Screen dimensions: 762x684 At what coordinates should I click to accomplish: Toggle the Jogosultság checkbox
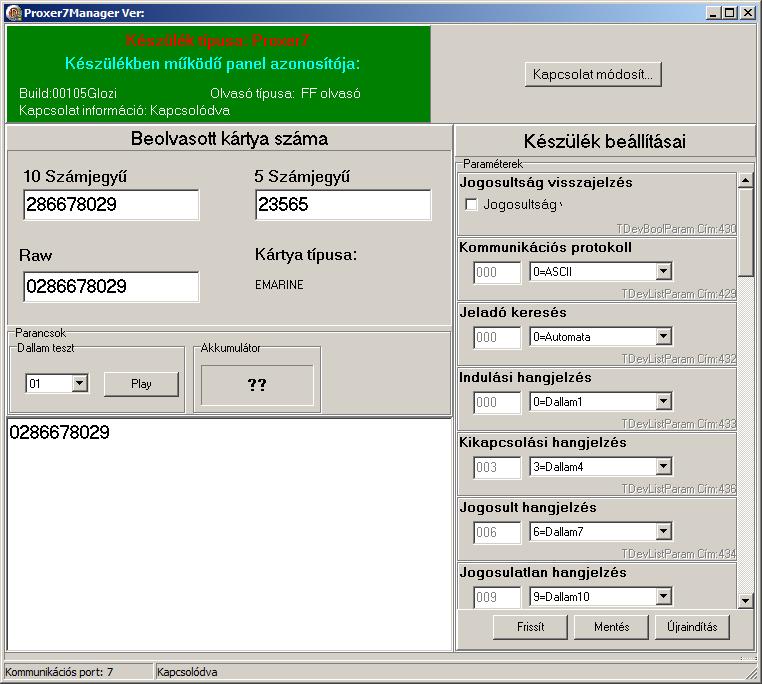click(471, 204)
